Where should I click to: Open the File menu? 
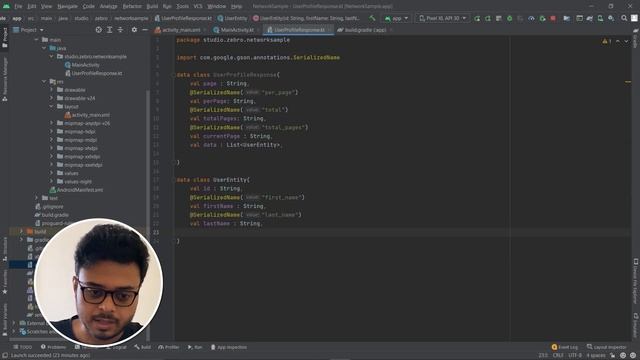[18, 7]
